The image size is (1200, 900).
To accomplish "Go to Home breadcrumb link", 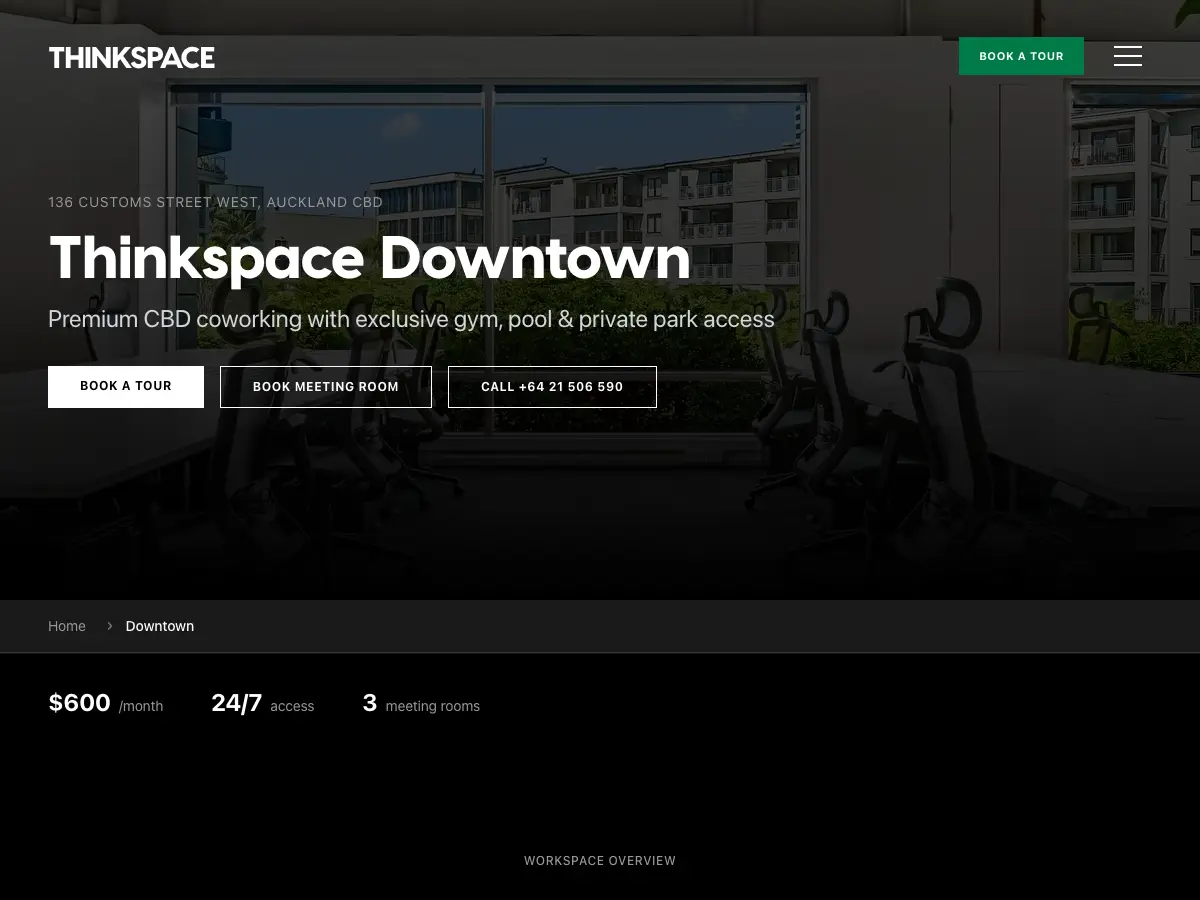I will pyautogui.click(x=67, y=626).
